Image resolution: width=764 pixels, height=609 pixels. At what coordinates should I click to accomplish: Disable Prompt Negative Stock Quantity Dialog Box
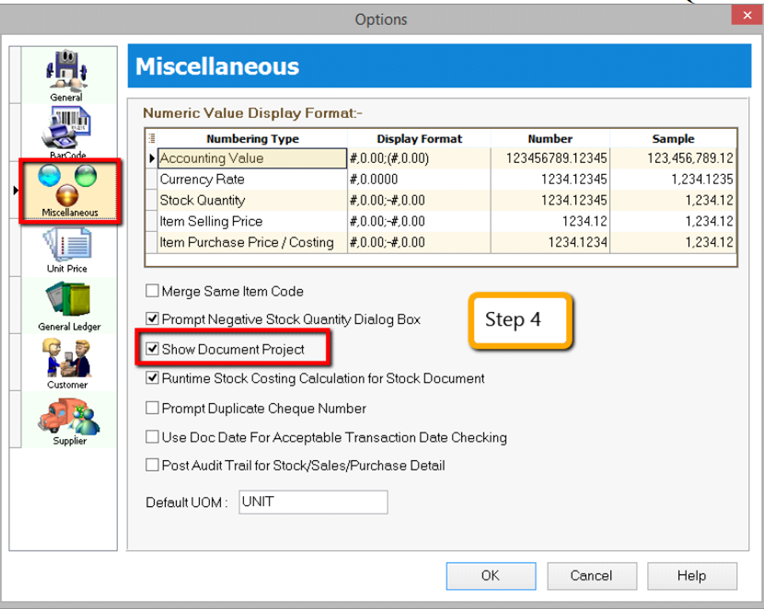pos(153,320)
